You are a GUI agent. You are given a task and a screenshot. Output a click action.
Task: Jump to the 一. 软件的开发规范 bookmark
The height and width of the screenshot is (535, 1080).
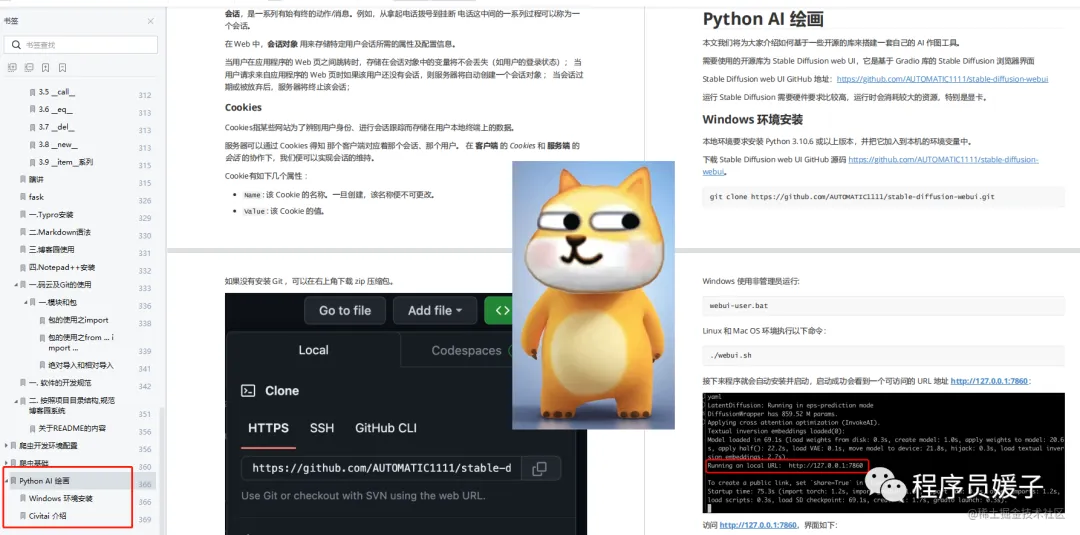(x=60, y=383)
